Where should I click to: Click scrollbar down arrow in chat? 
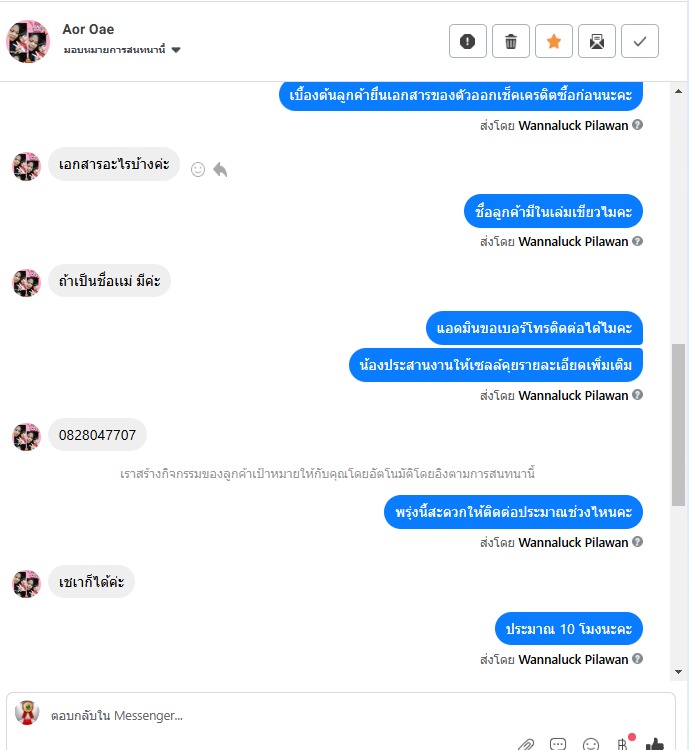[678, 672]
